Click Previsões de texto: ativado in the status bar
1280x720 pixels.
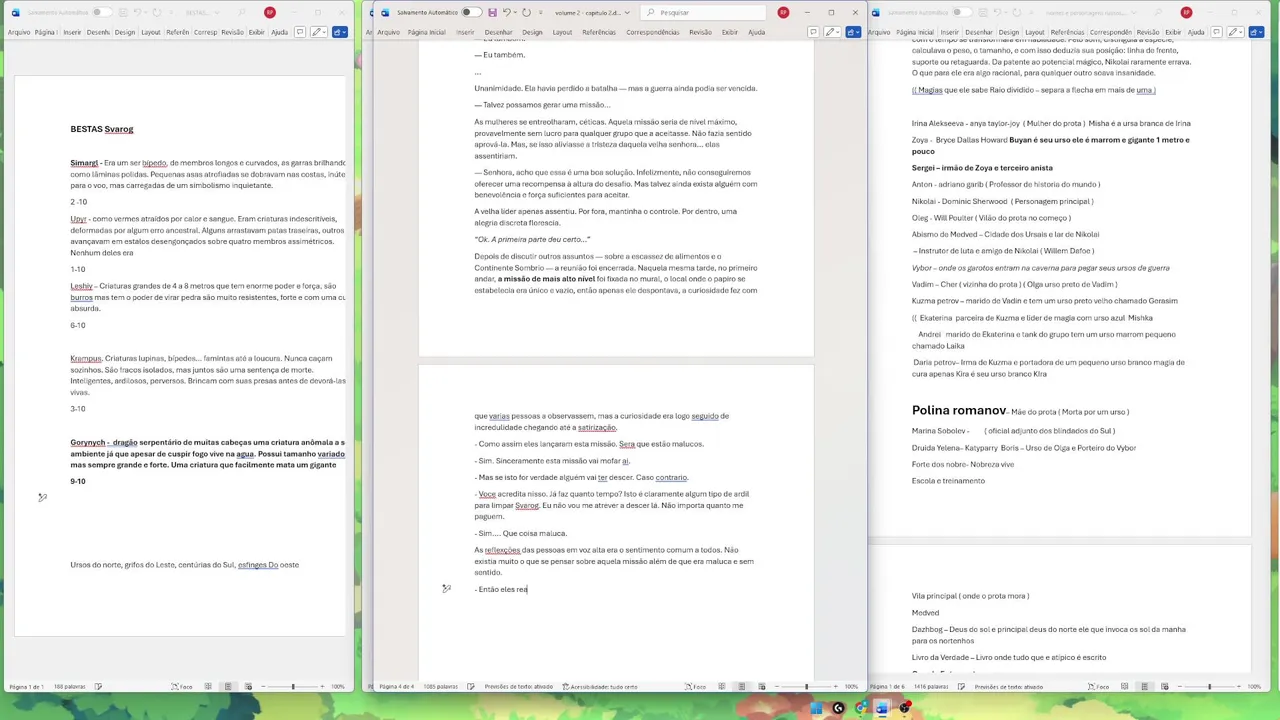519,687
